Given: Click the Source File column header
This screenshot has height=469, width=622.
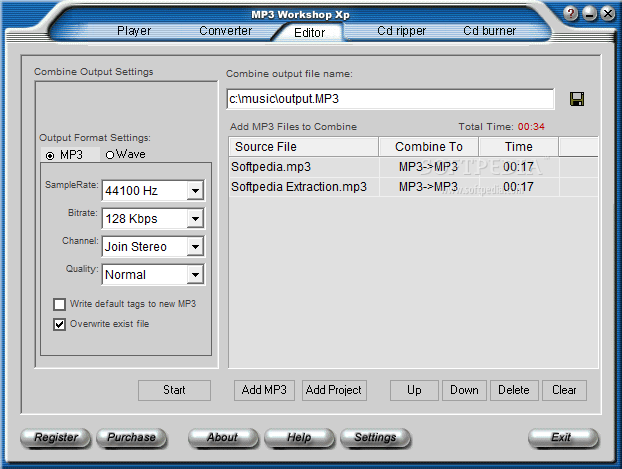Looking at the screenshot, I should coord(303,147).
